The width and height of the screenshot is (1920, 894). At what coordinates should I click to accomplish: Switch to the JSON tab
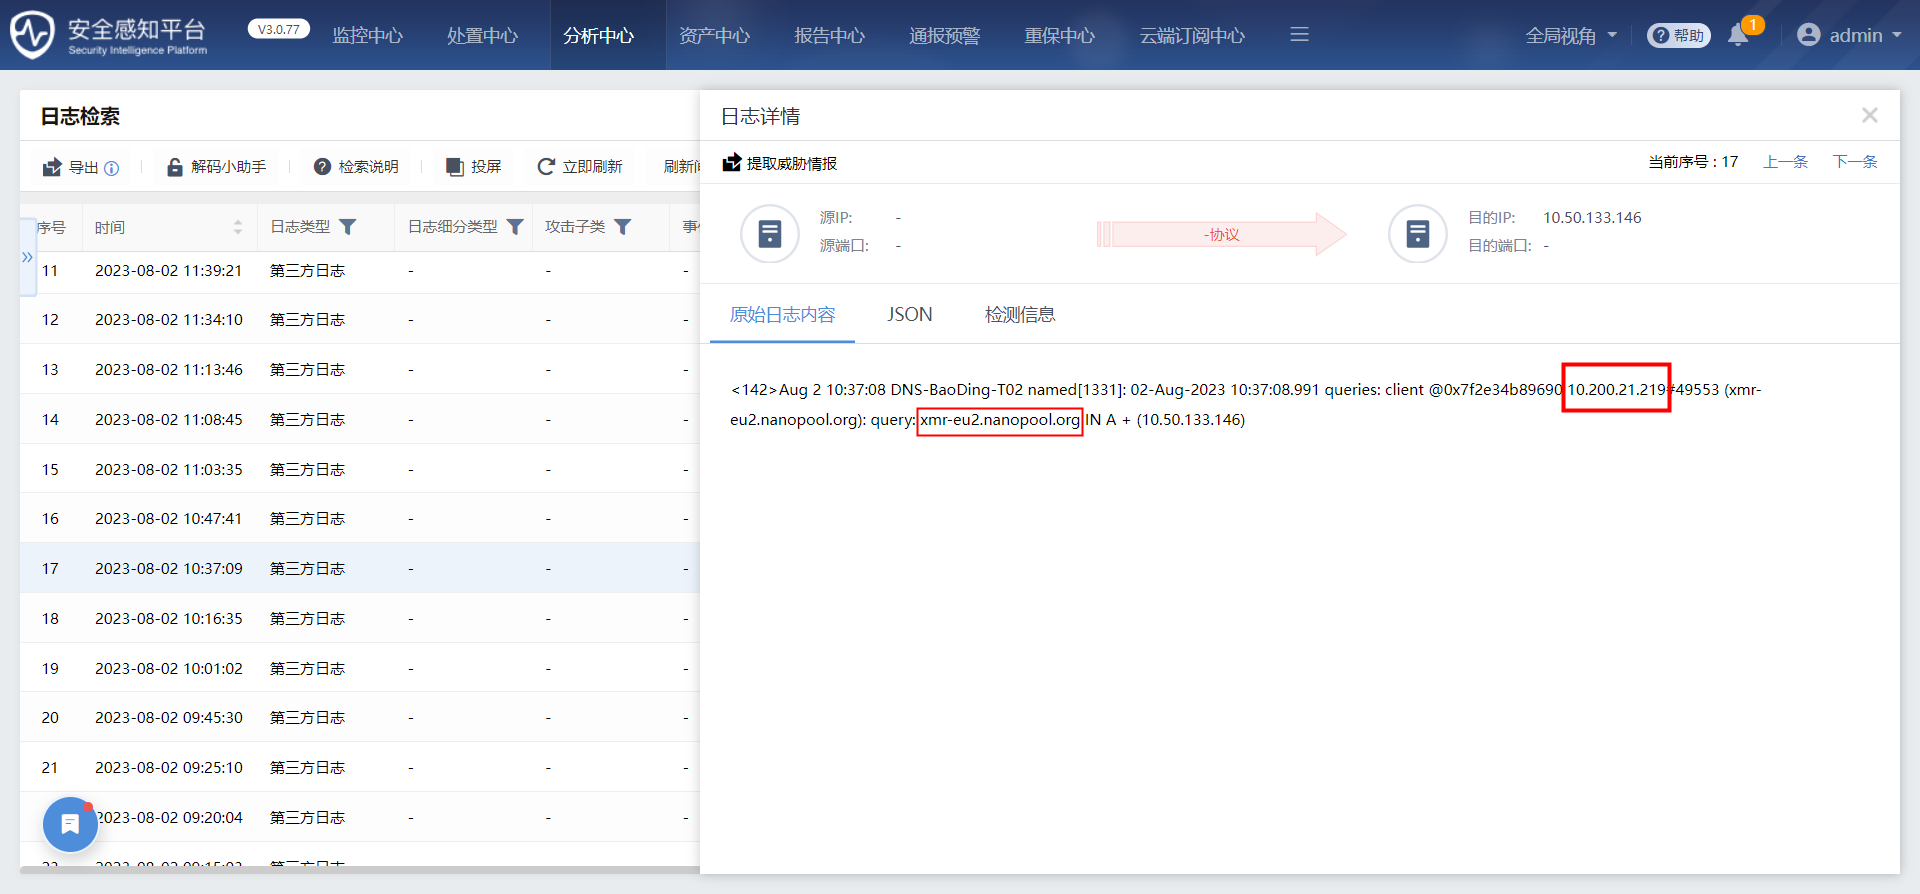tap(909, 315)
